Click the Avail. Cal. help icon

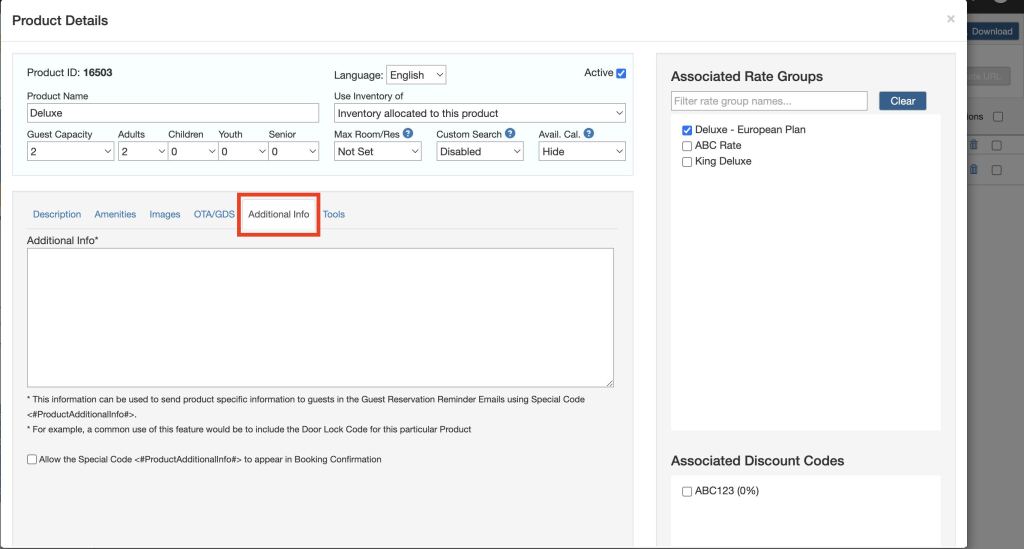click(589, 134)
